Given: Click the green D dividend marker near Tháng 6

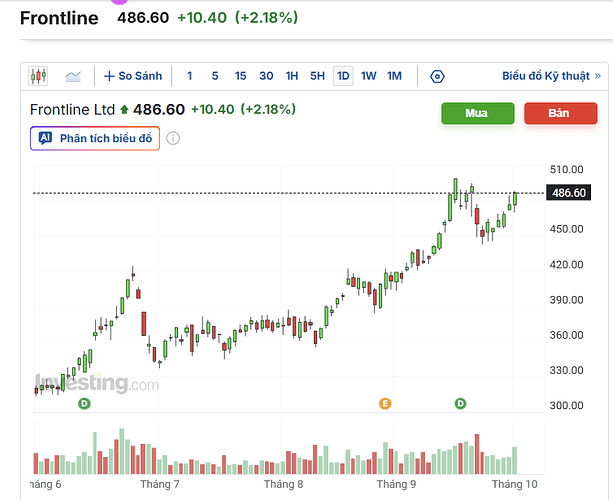Looking at the screenshot, I should 84,403.
